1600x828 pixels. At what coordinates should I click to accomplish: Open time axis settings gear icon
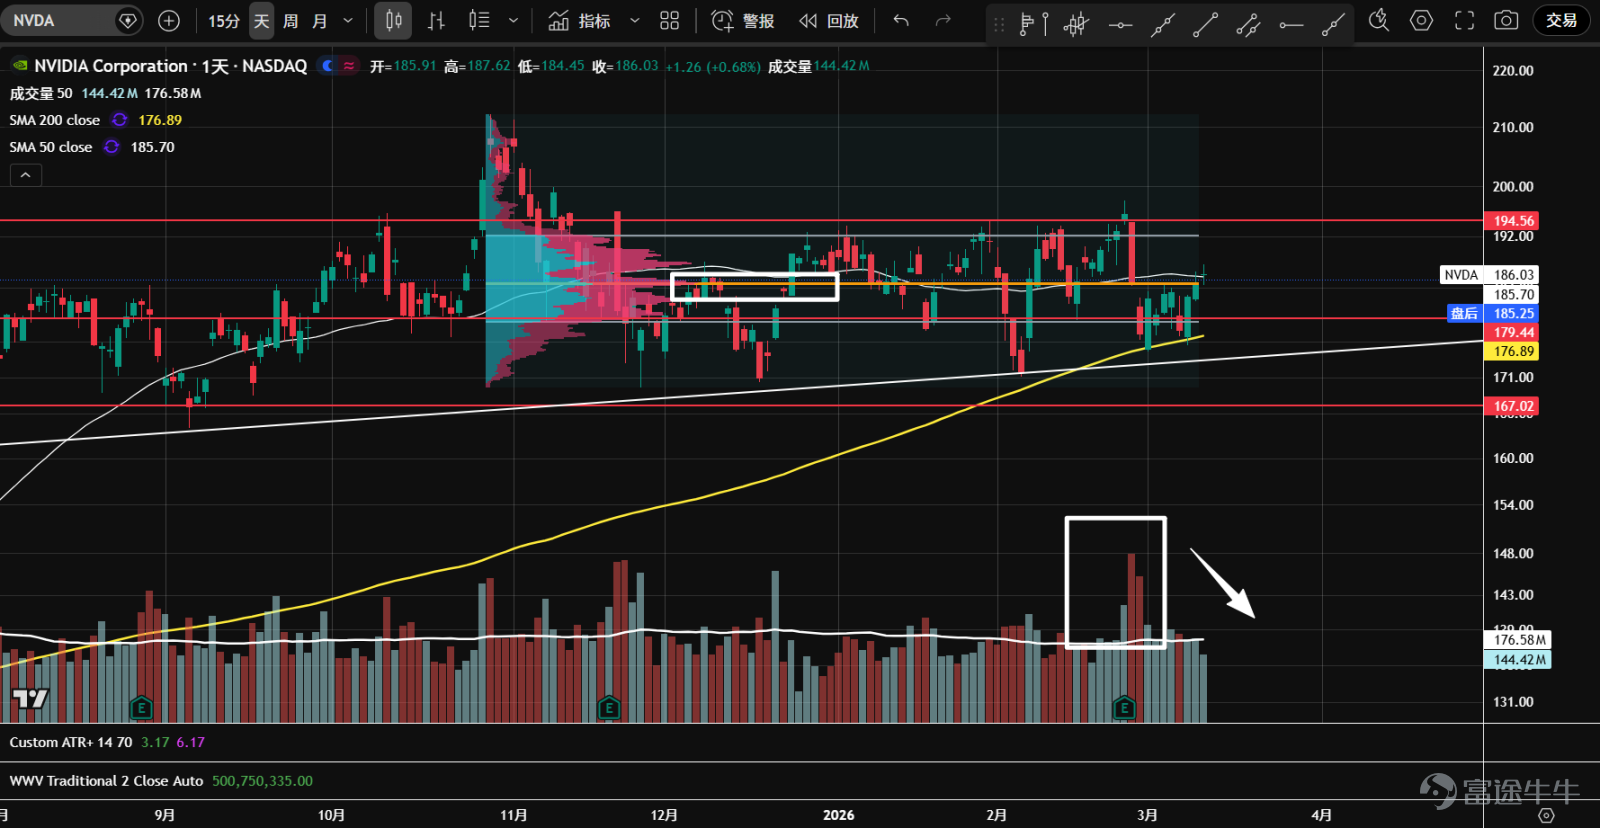pos(1546,815)
